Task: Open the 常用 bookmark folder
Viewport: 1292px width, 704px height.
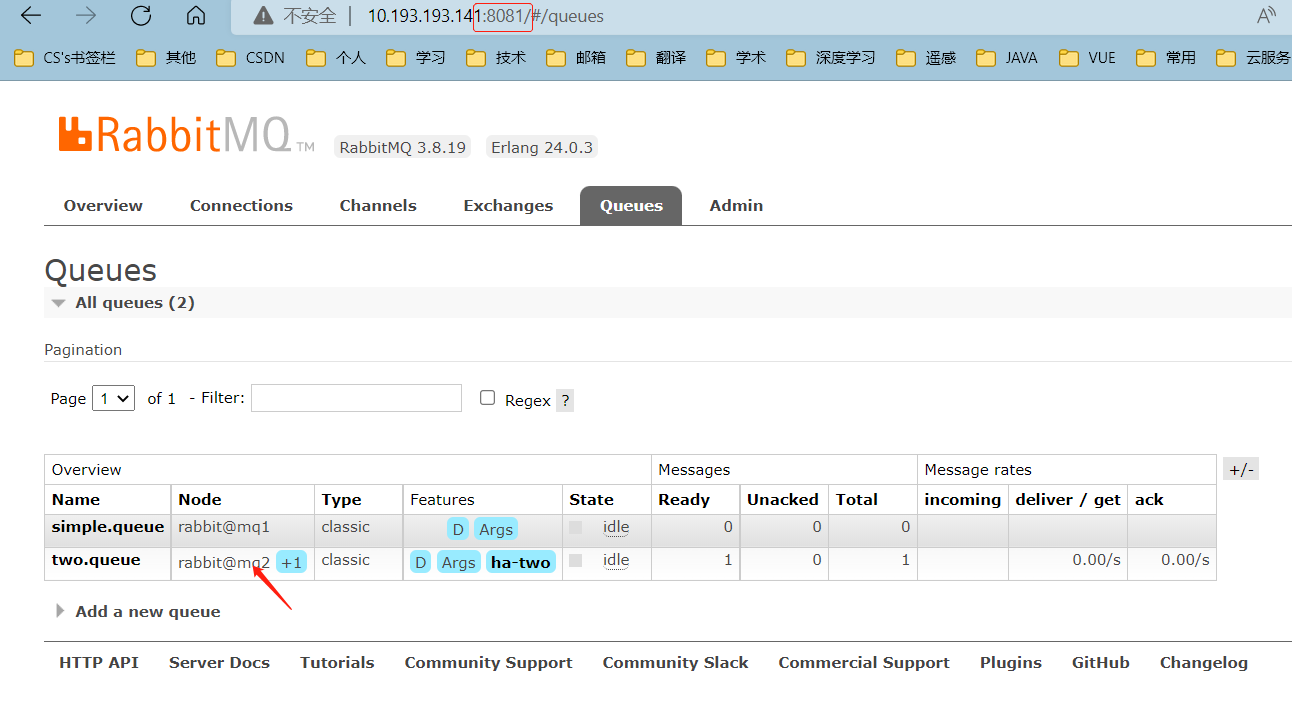Action: pyautogui.click(x=1166, y=58)
